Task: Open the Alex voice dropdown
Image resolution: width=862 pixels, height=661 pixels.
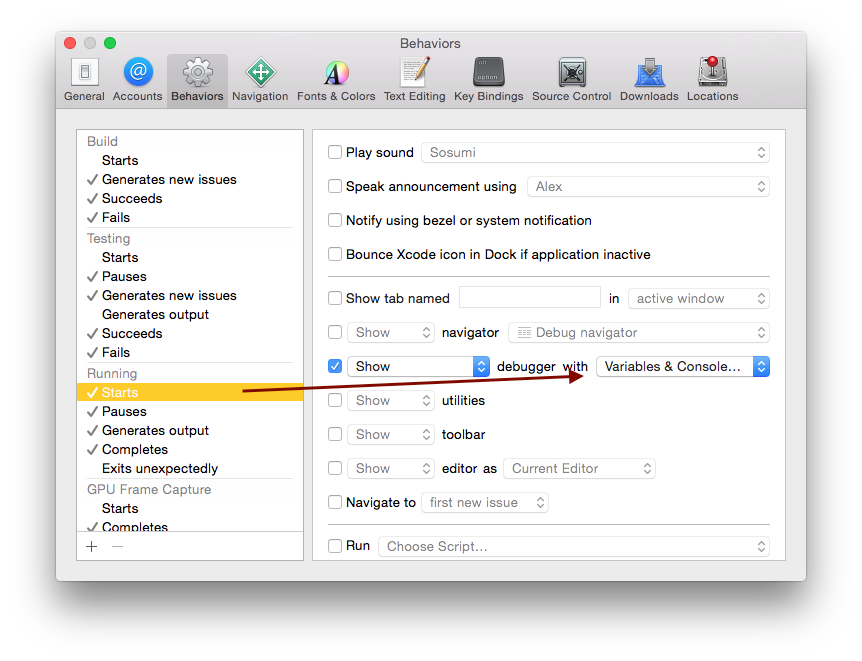Action: coord(648,186)
